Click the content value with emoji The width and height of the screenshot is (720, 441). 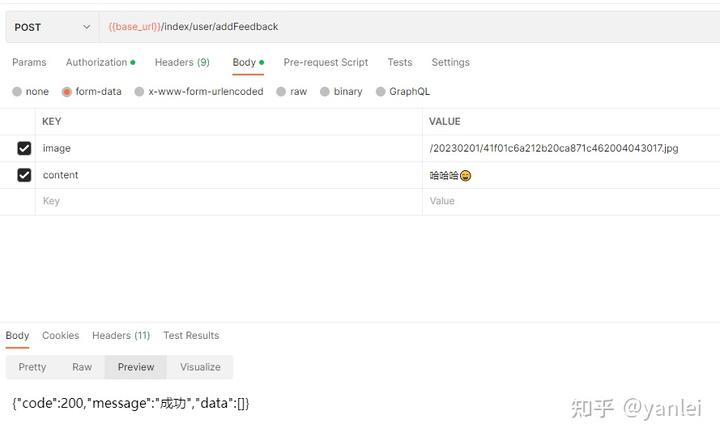(x=571, y=175)
